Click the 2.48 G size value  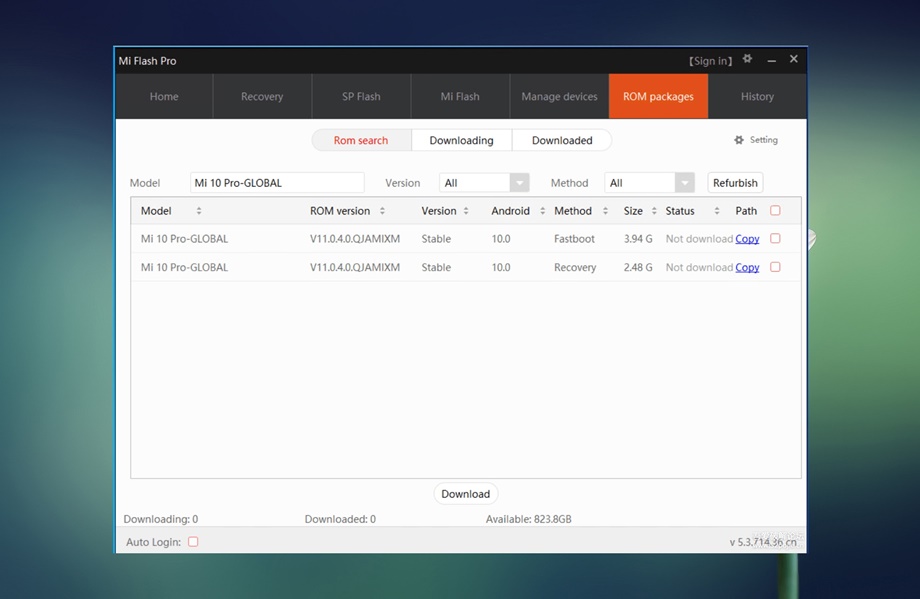click(638, 268)
